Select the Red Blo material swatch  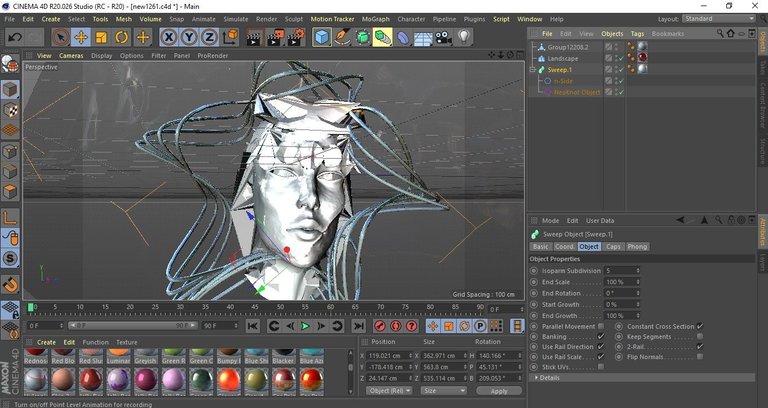point(63,357)
